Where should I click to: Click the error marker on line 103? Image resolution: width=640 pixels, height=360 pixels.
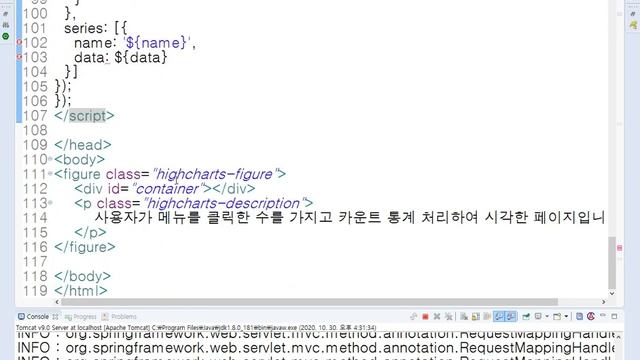pyautogui.click(x=19, y=57)
